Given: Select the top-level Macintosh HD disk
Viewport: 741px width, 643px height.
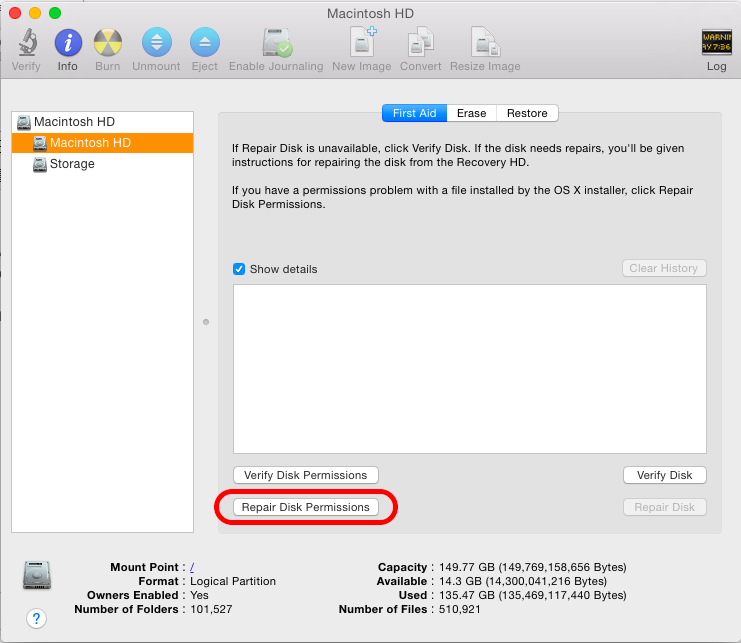Looking at the screenshot, I should [x=103, y=122].
